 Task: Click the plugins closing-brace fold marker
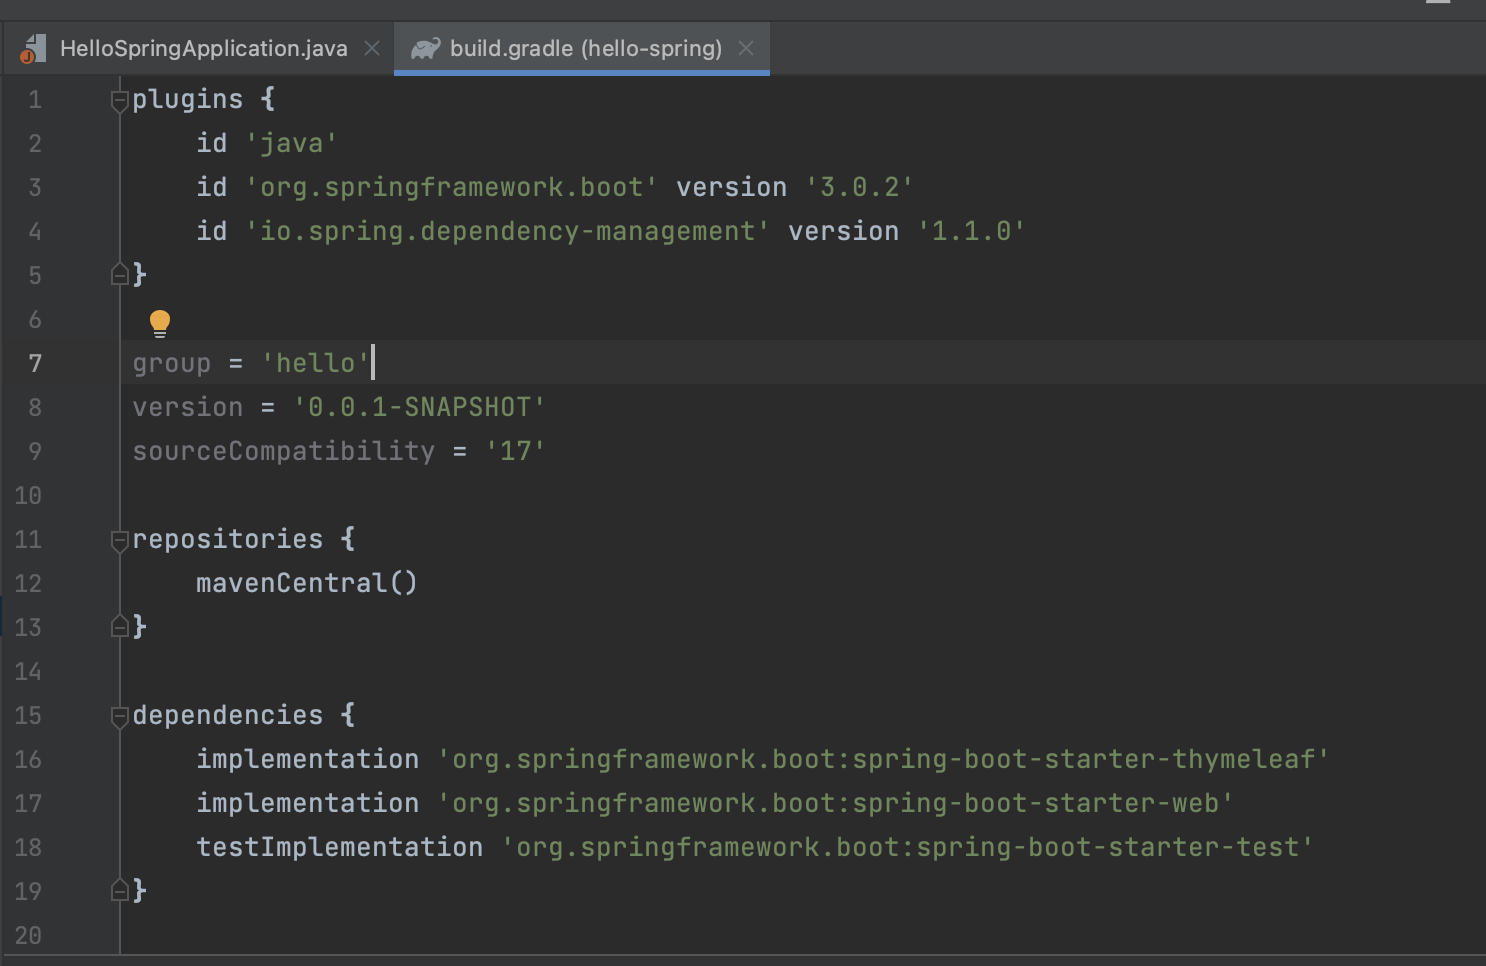click(x=120, y=274)
